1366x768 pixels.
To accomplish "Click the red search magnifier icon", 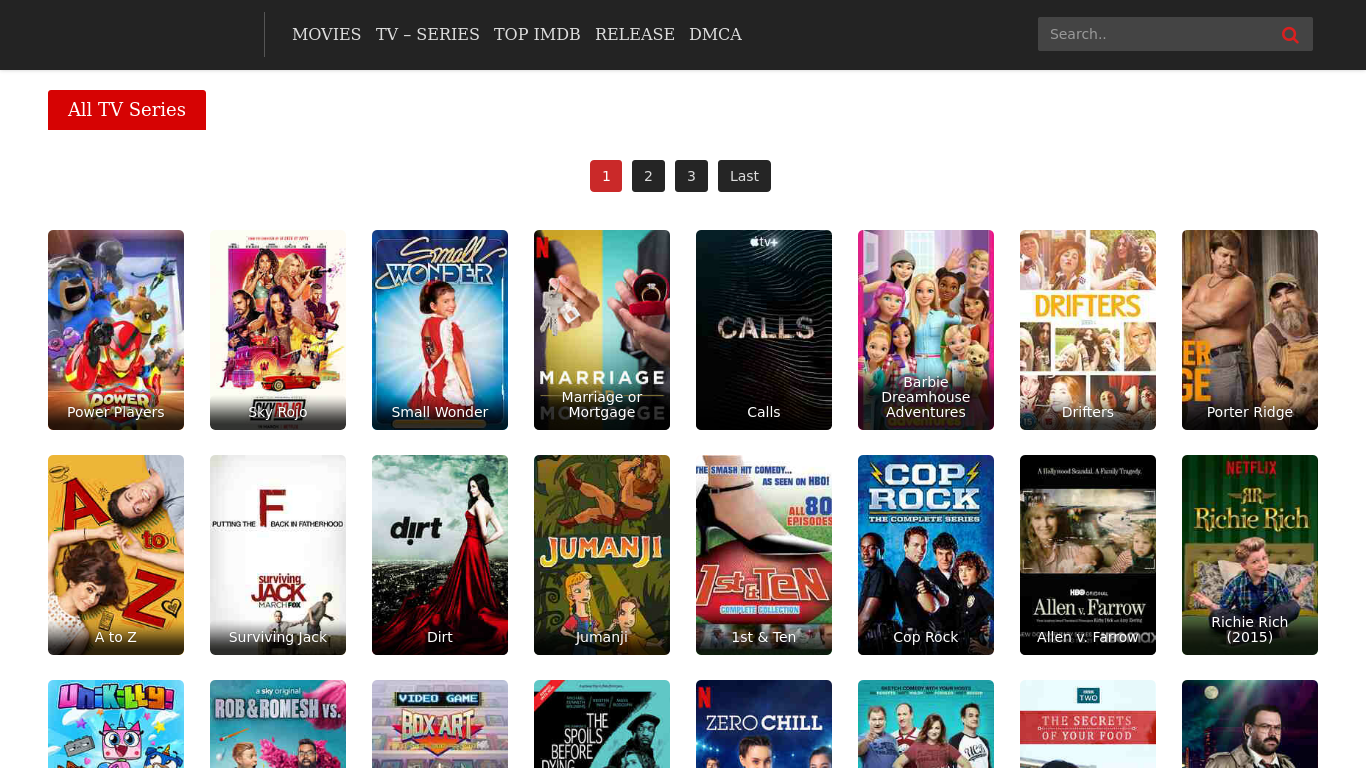I will [1290, 35].
